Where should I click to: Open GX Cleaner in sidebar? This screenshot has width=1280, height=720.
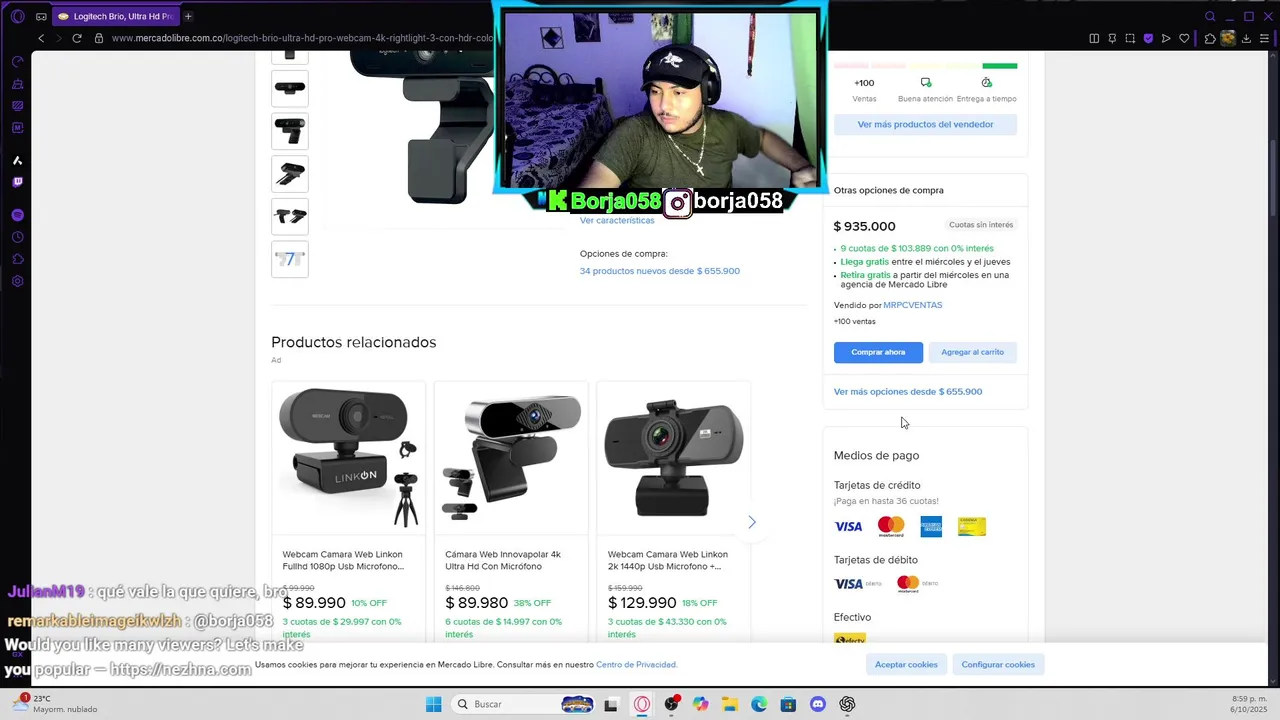click(x=18, y=84)
